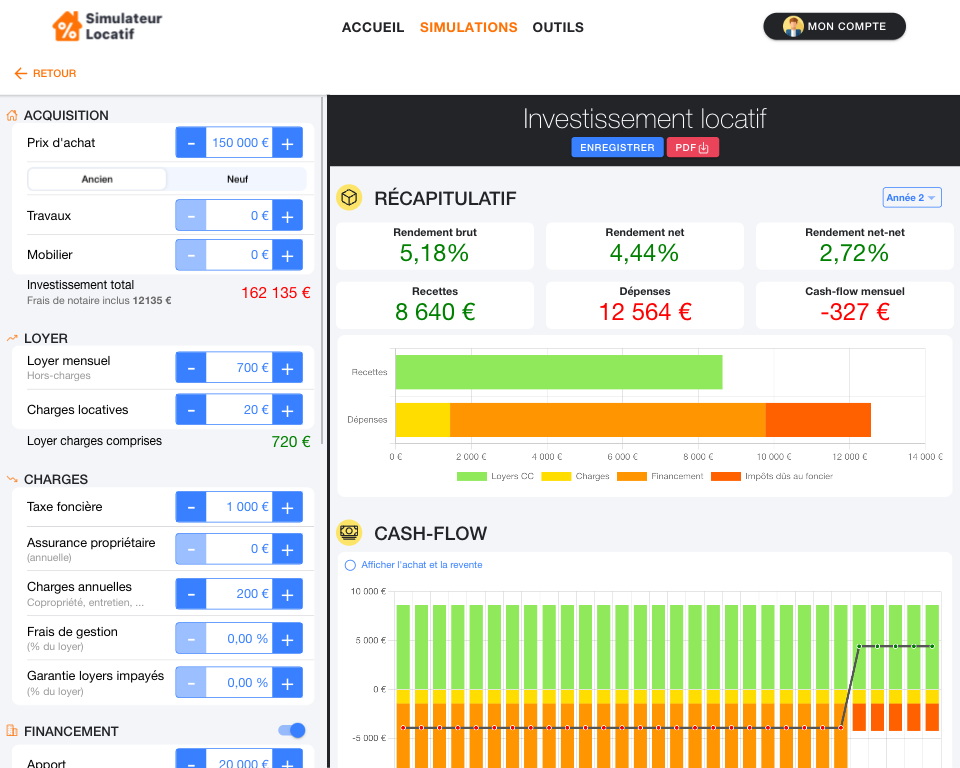Click inside the Prix d'achat value field
Screen dimensions: 960x768
click(238, 142)
